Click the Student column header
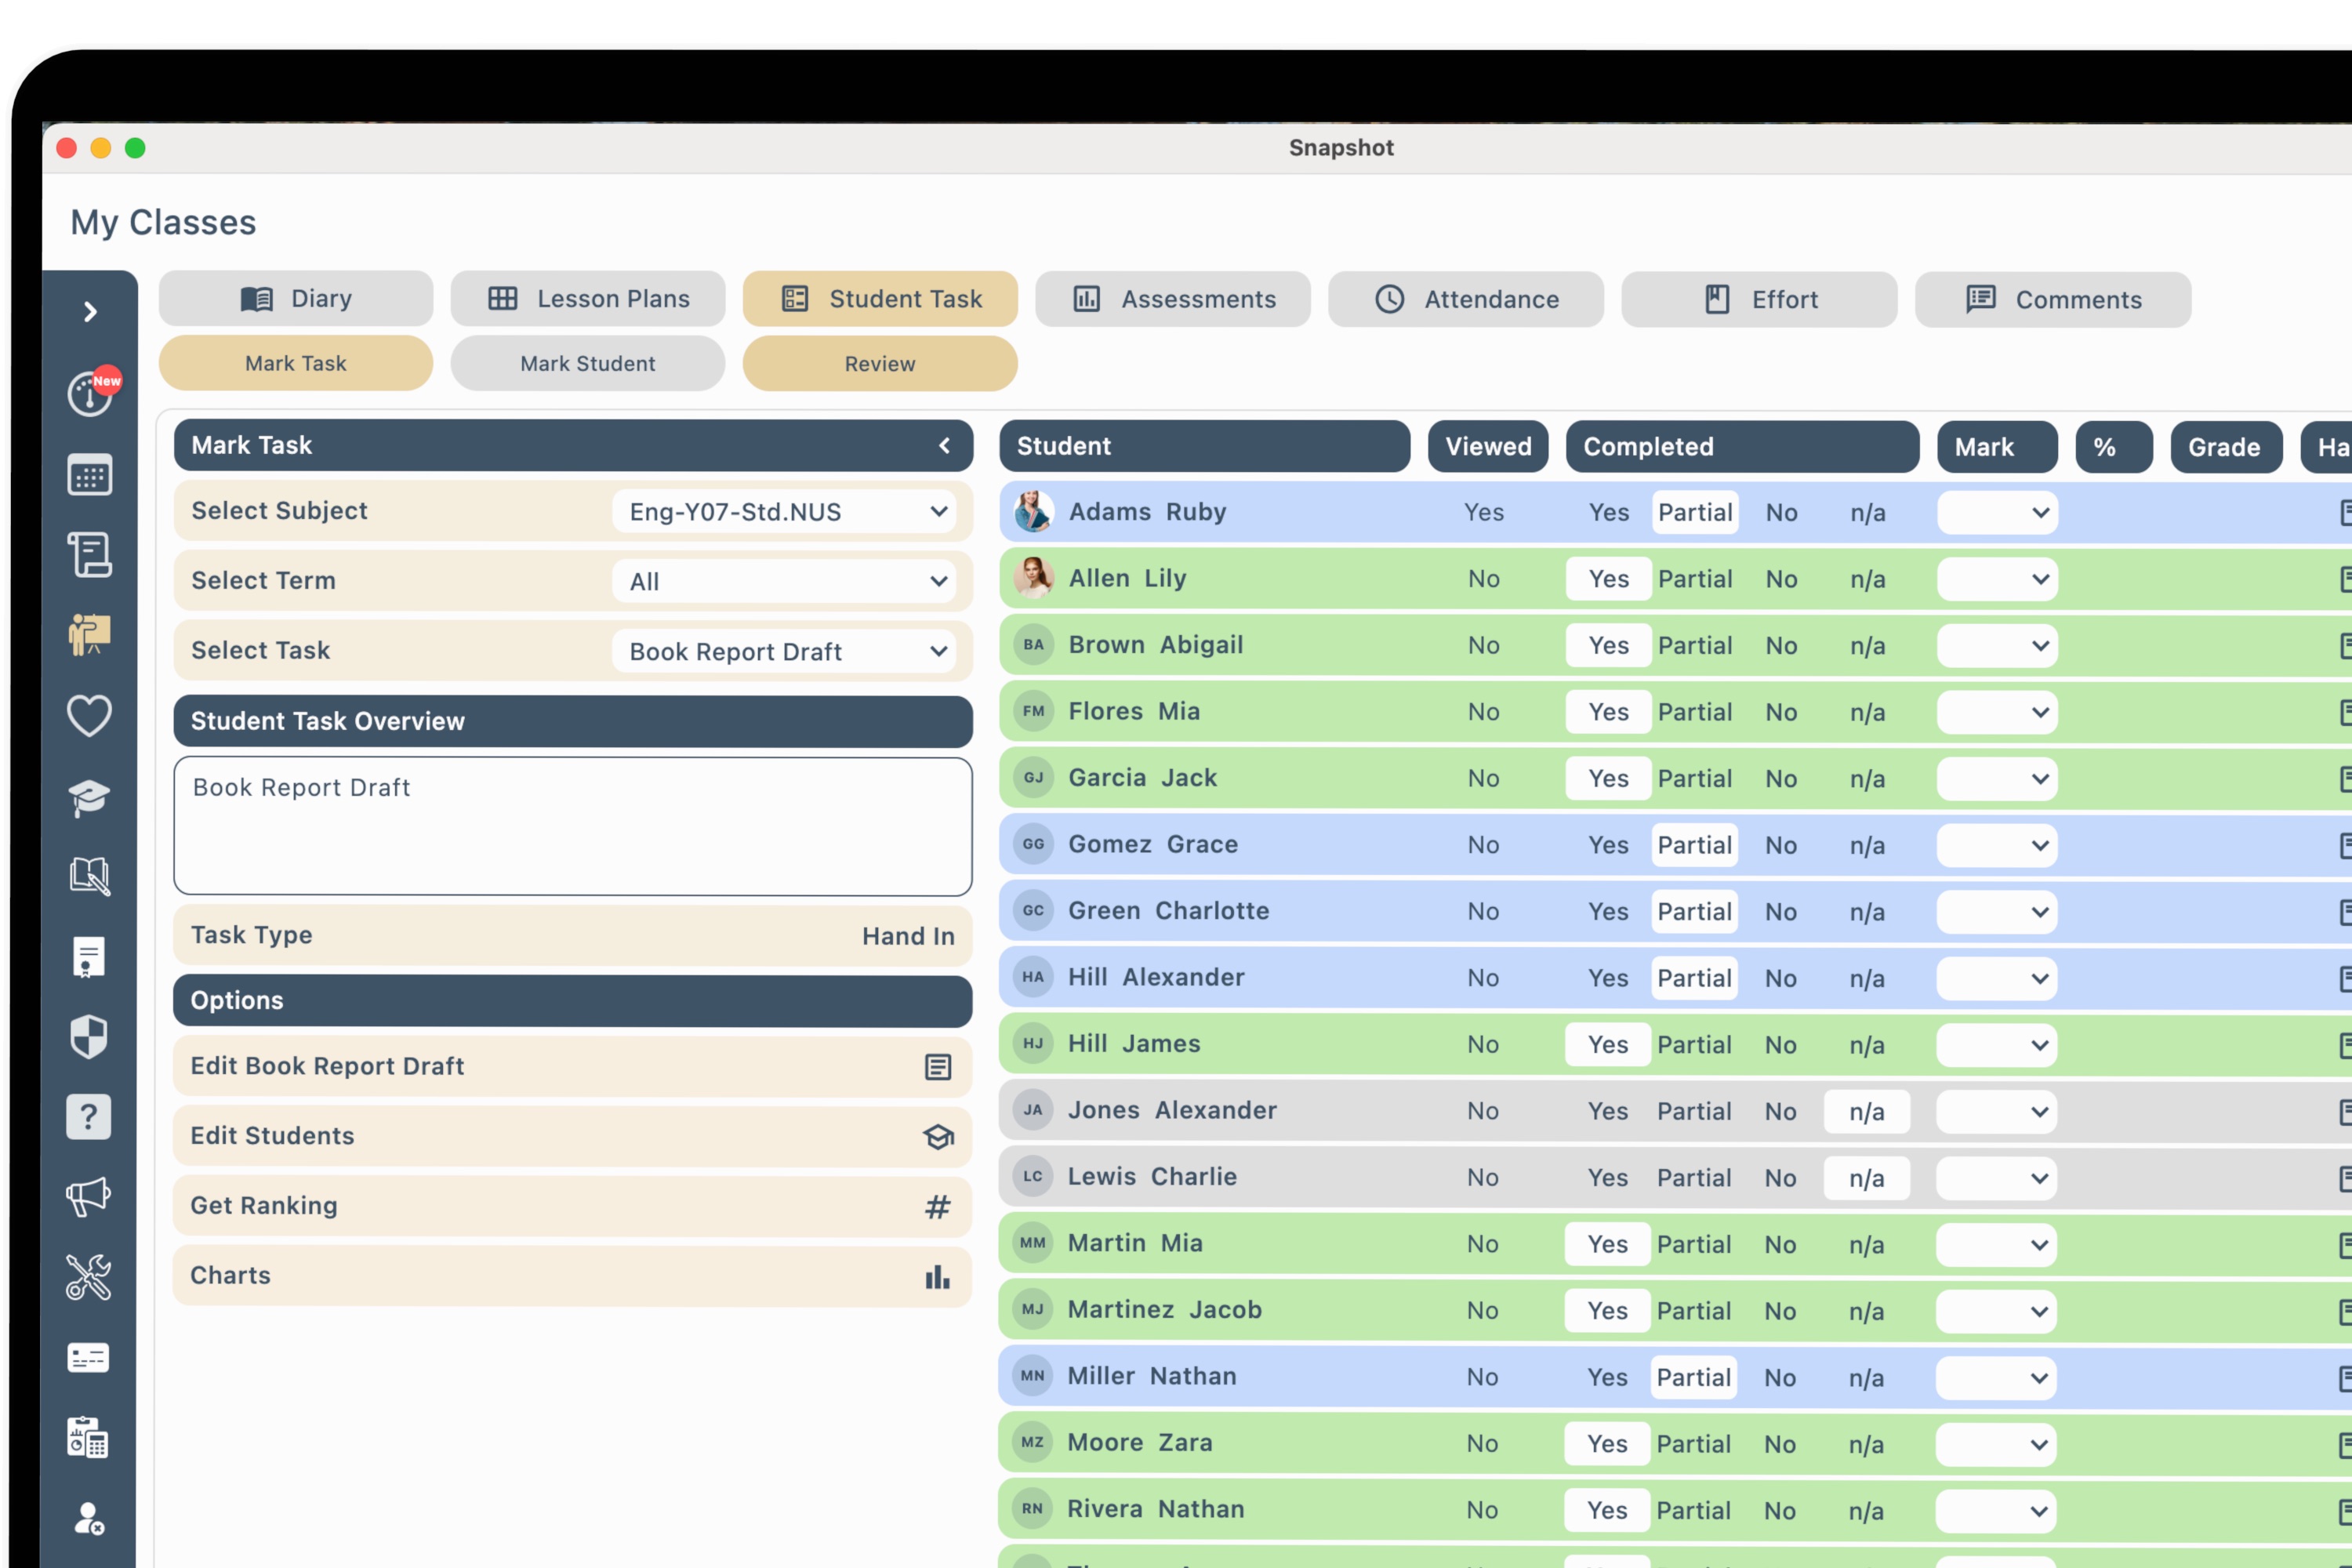The height and width of the screenshot is (1568, 2352). click(1205, 447)
